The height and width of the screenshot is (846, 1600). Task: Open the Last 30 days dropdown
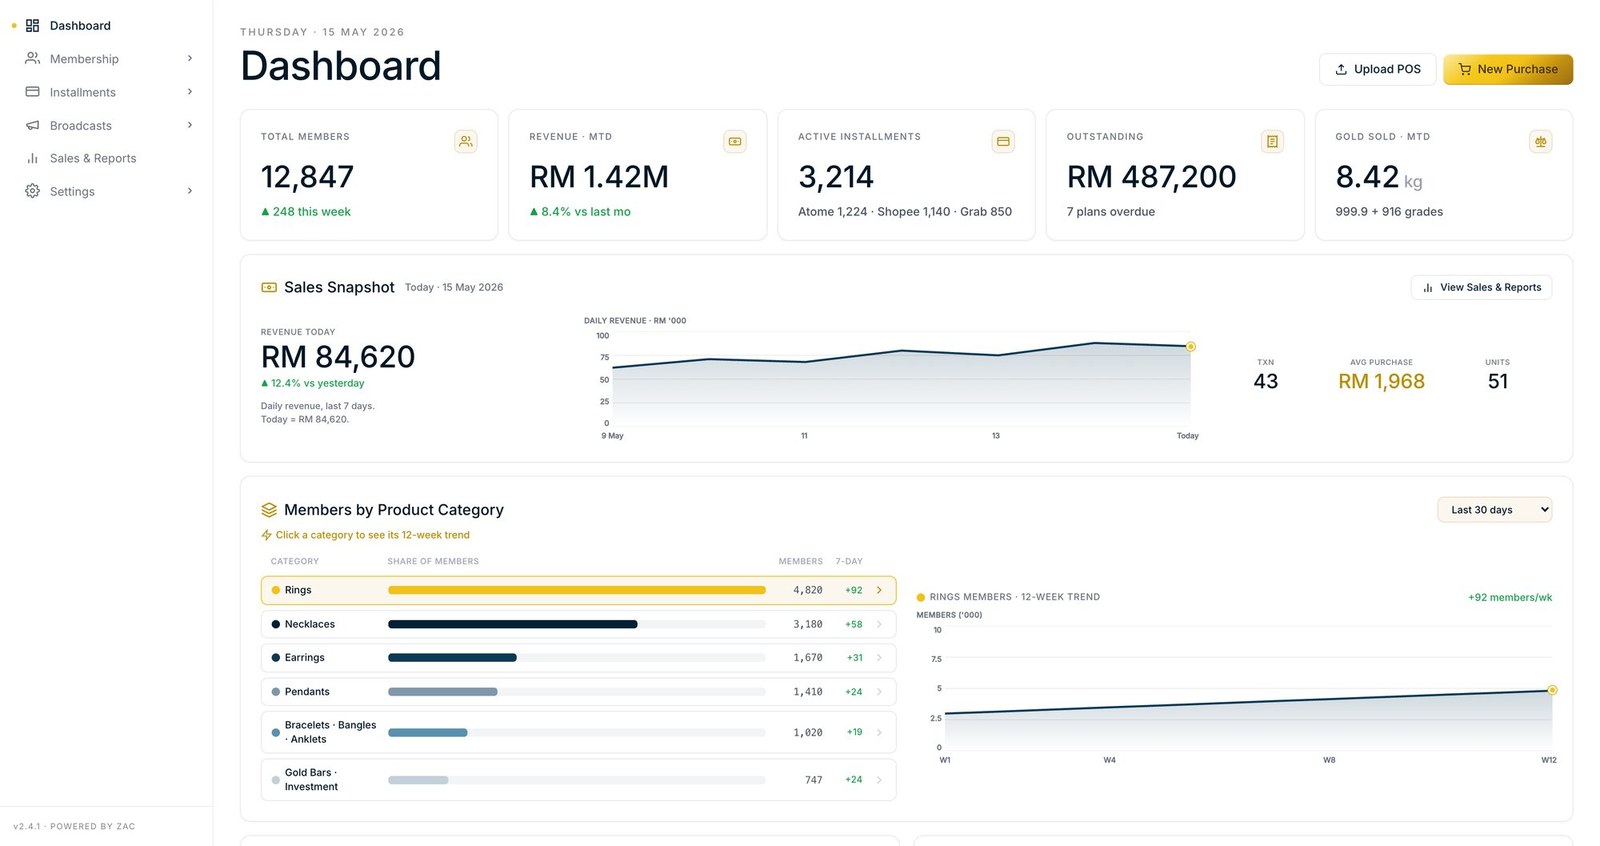(x=1494, y=510)
